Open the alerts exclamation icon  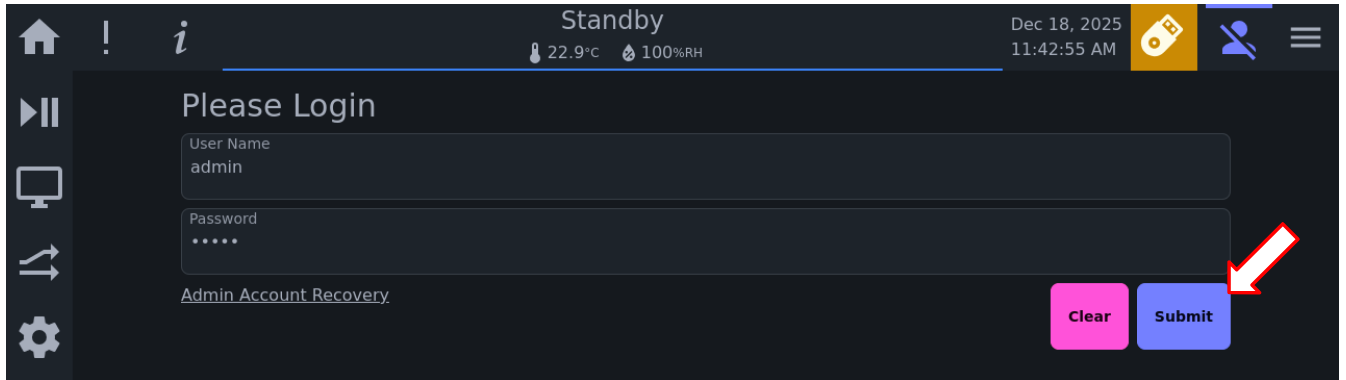coord(106,39)
